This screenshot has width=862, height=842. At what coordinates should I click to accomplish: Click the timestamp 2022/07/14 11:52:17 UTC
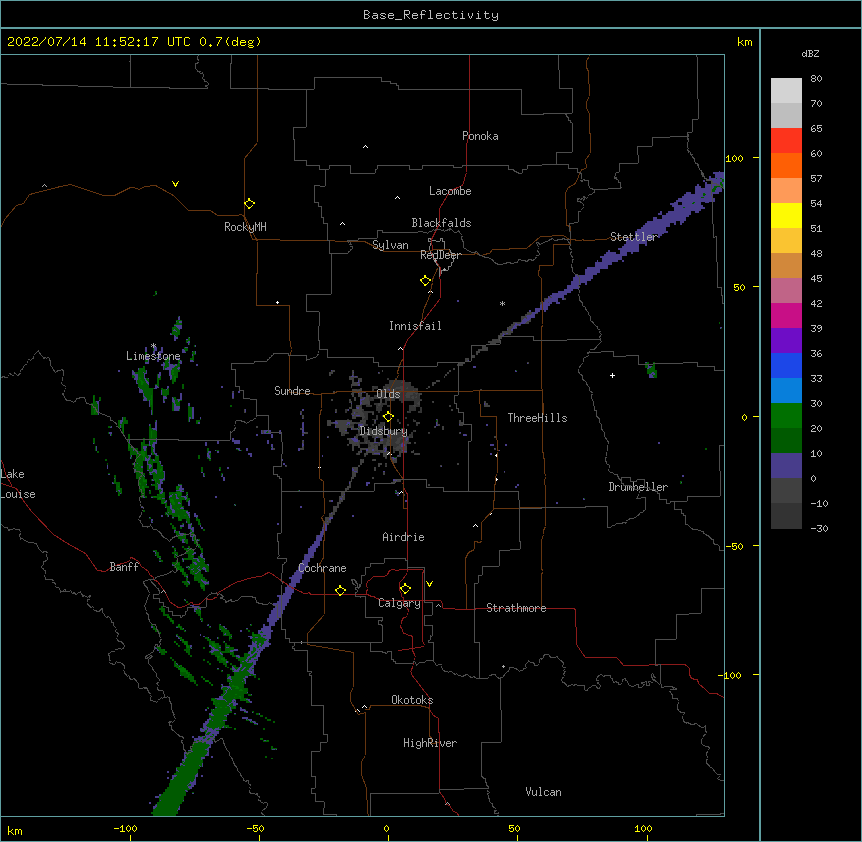click(x=99, y=42)
